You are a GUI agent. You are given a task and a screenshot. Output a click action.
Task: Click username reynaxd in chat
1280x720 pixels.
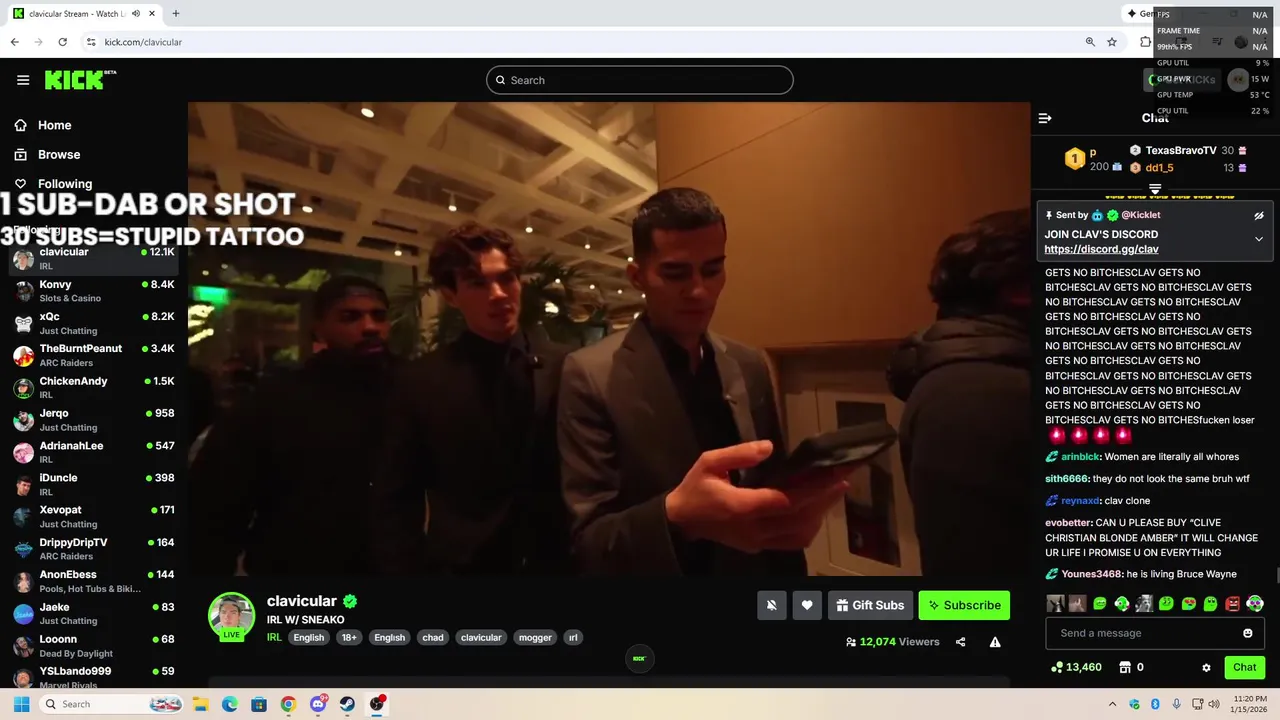(x=1079, y=501)
